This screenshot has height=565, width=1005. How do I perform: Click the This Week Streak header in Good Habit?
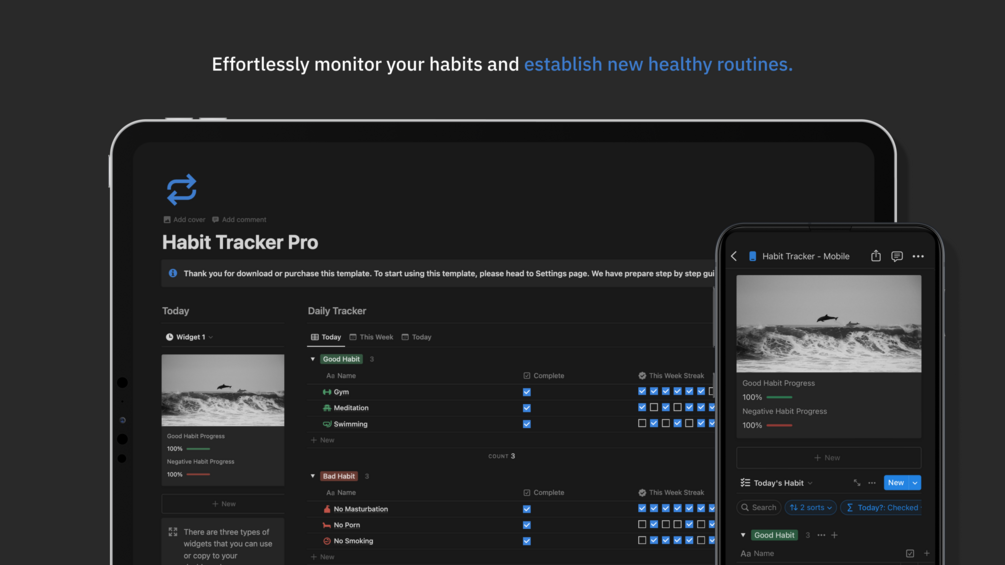point(671,376)
